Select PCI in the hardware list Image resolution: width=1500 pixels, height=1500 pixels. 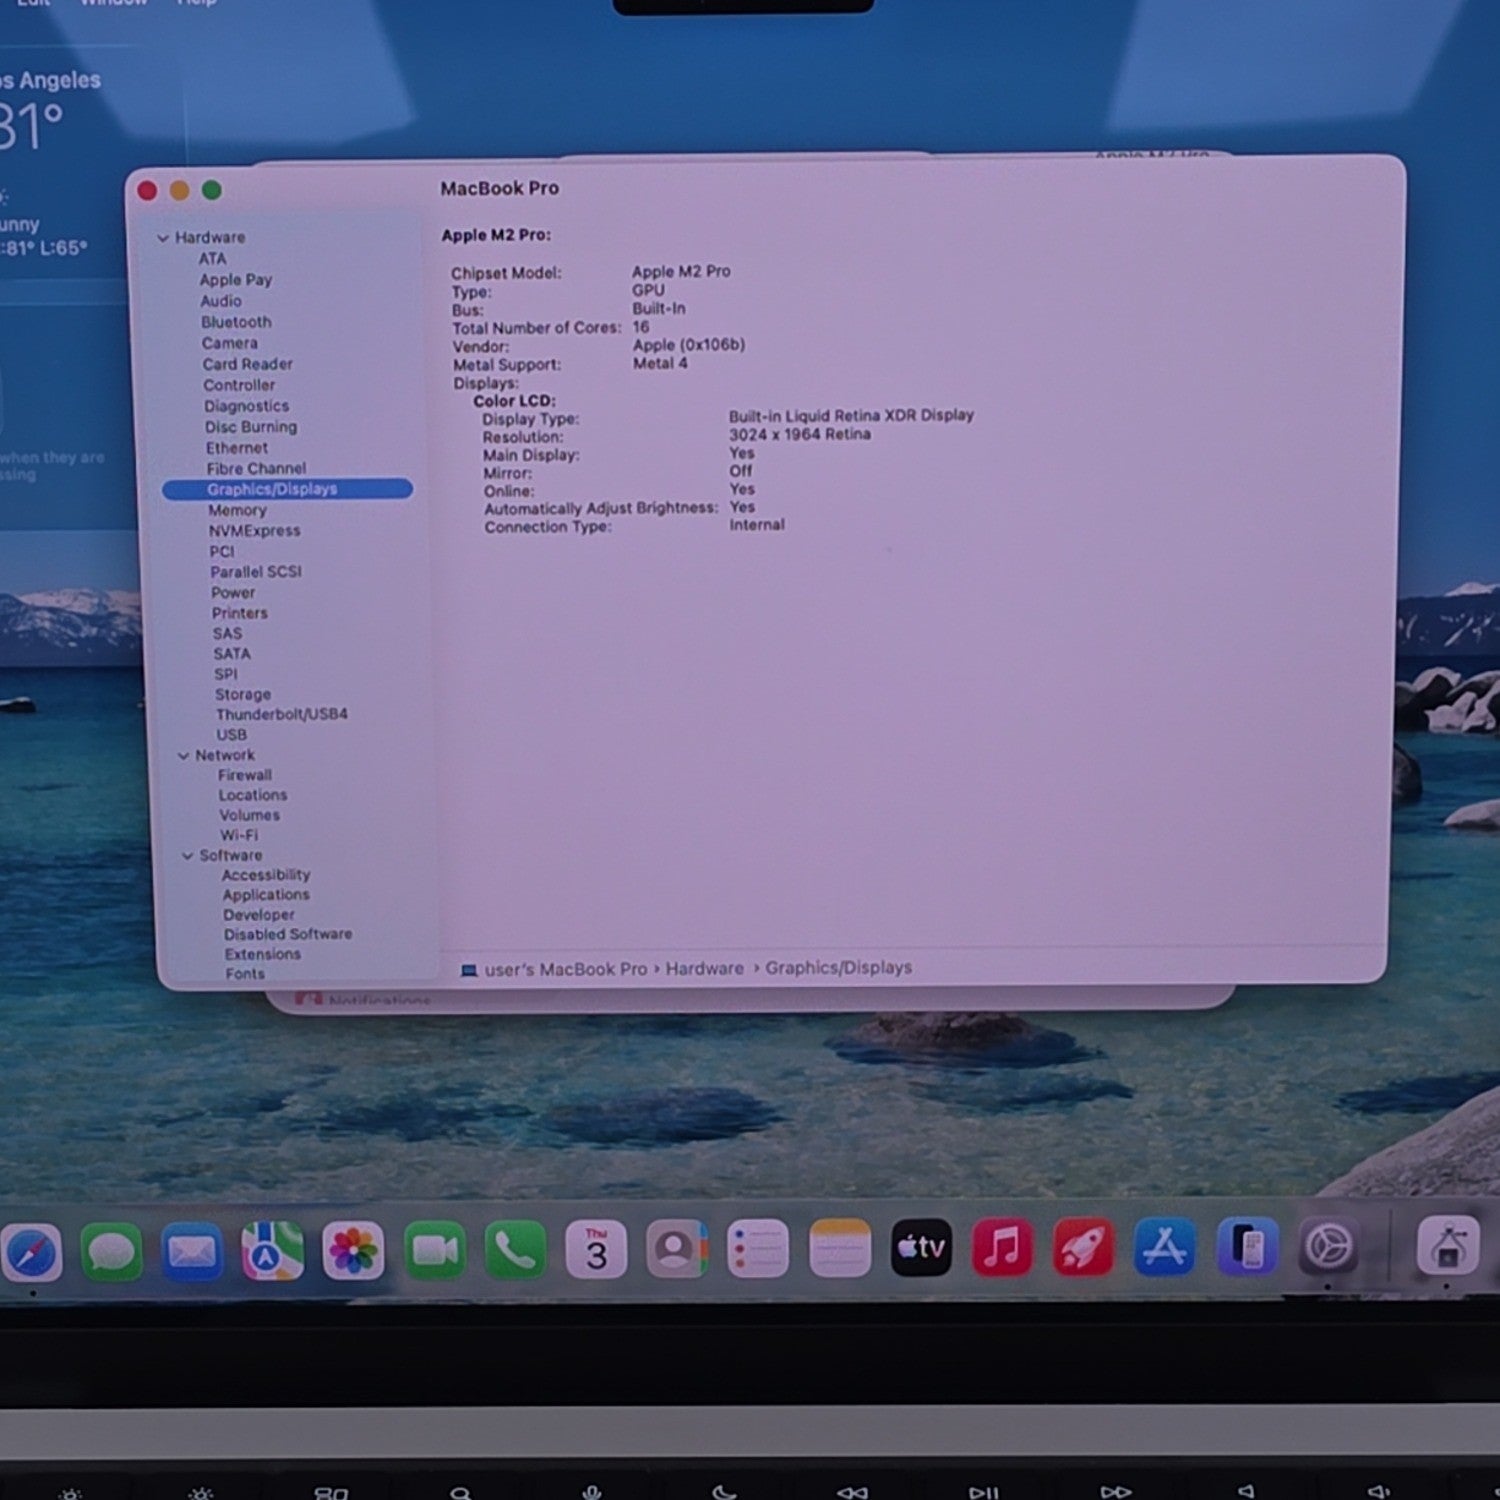click(221, 552)
